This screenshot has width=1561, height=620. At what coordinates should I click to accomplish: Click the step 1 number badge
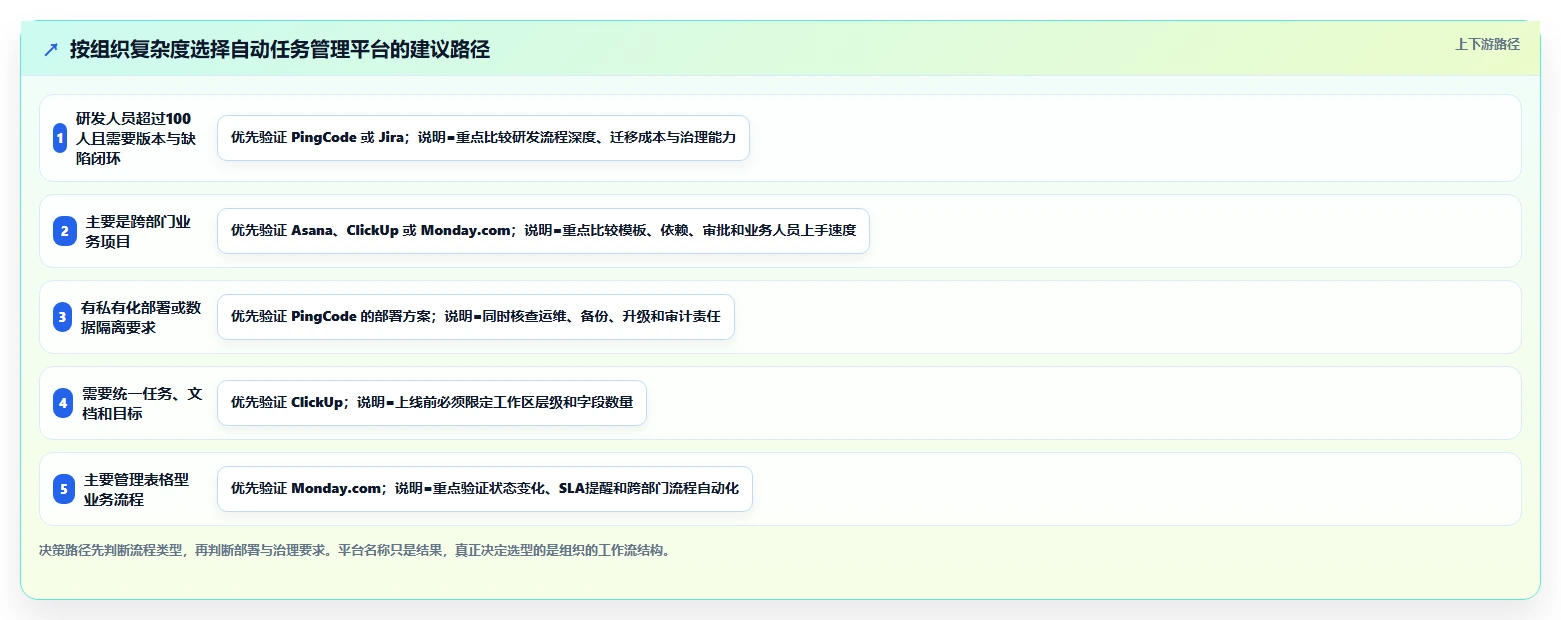click(x=60, y=138)
